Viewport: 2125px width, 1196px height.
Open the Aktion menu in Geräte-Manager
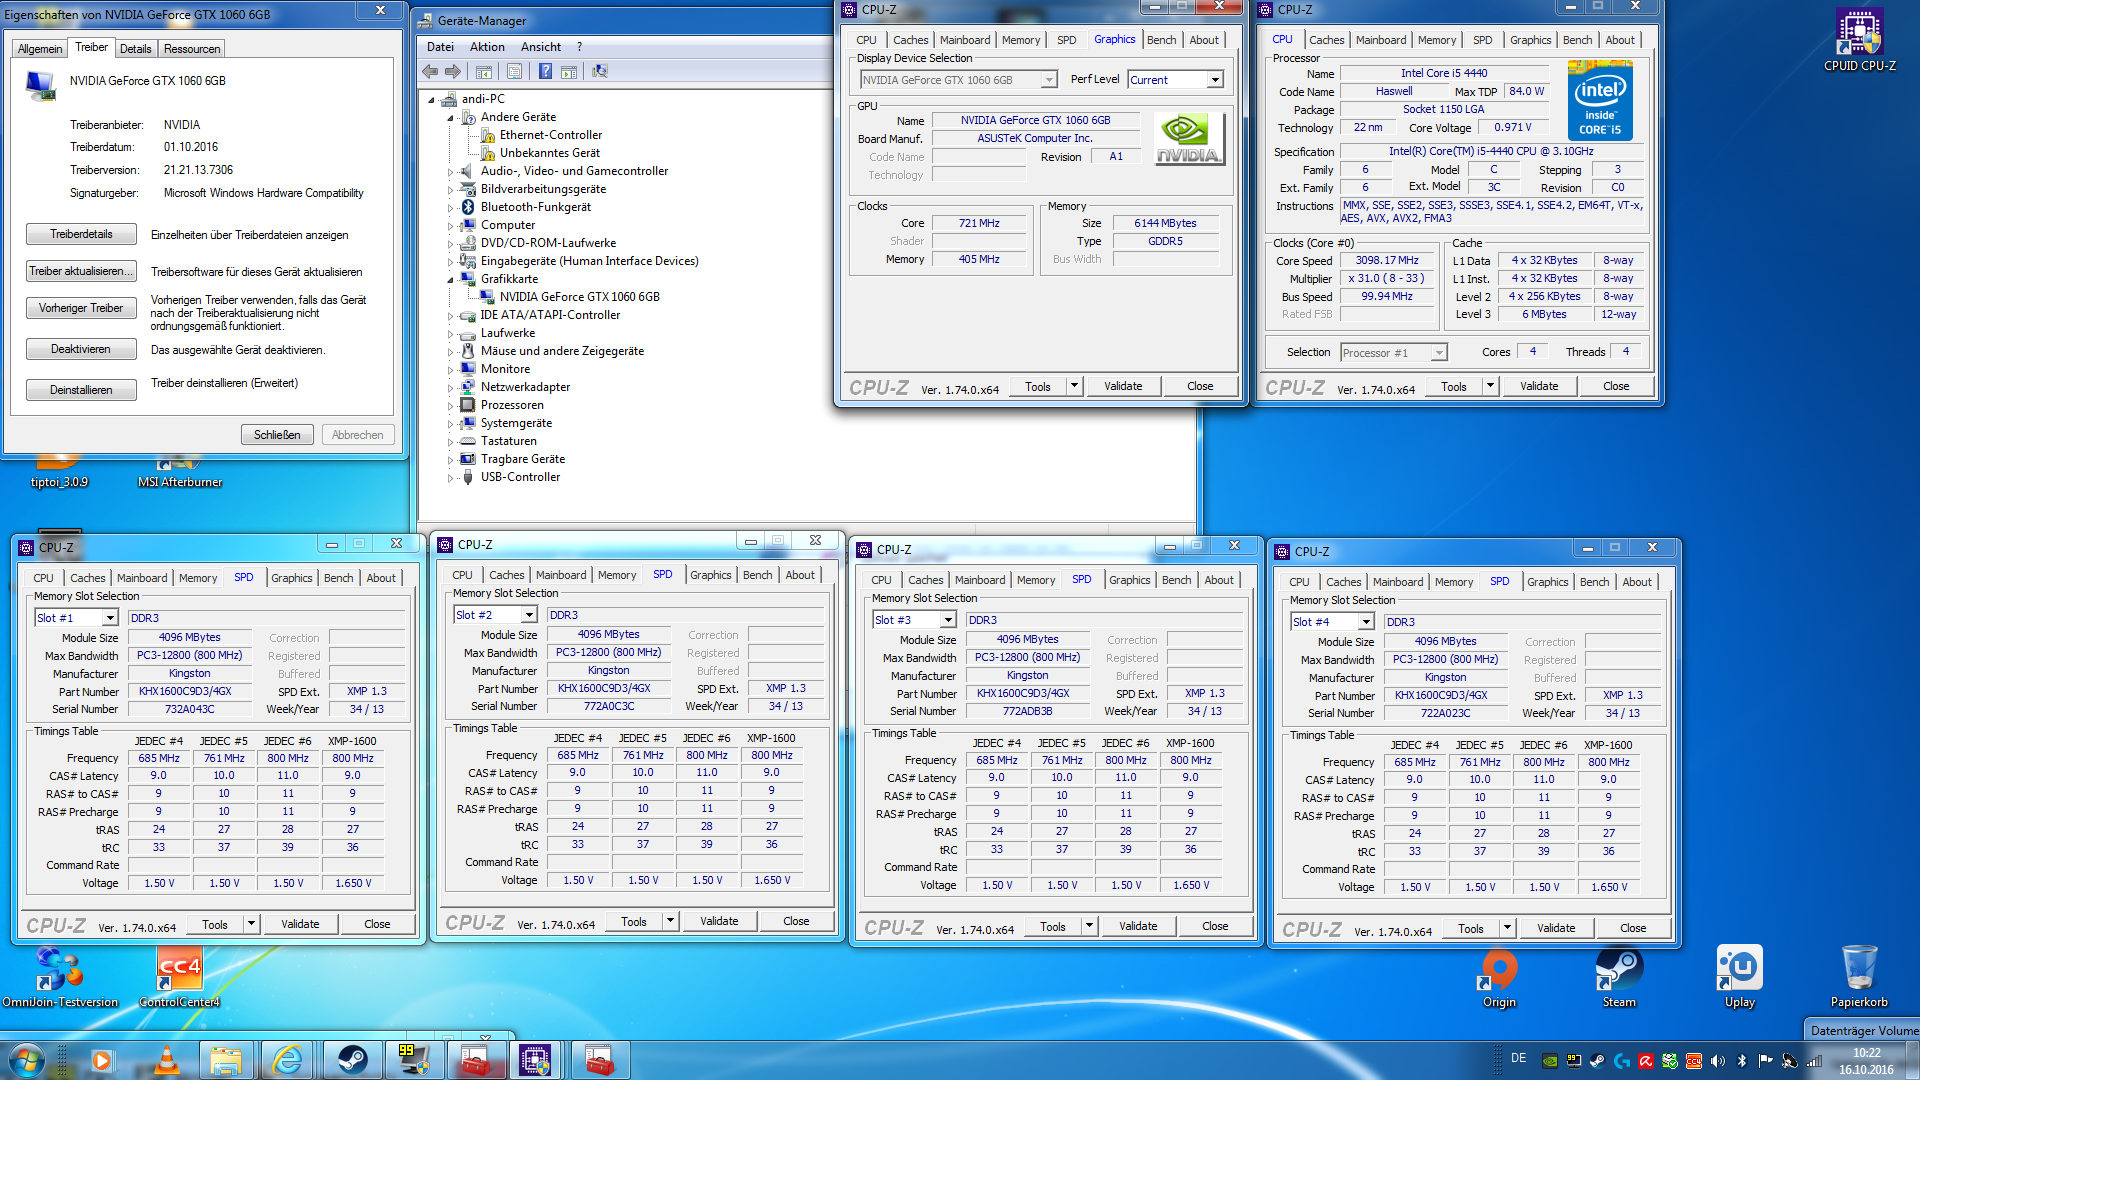487,47
